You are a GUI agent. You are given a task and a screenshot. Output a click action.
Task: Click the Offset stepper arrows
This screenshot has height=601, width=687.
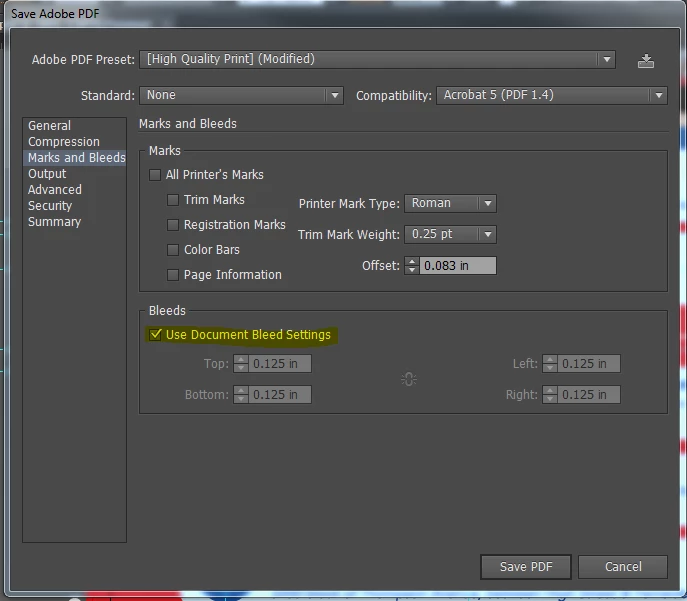412,266
